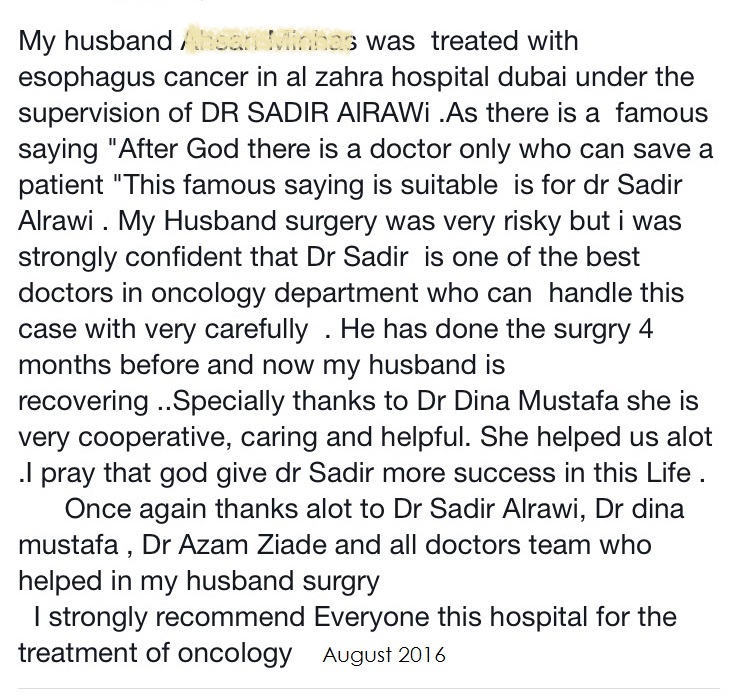
Task: Click the phrase 'treatment of oncology'
Action: pyautogui.click(x=155, y=654)
